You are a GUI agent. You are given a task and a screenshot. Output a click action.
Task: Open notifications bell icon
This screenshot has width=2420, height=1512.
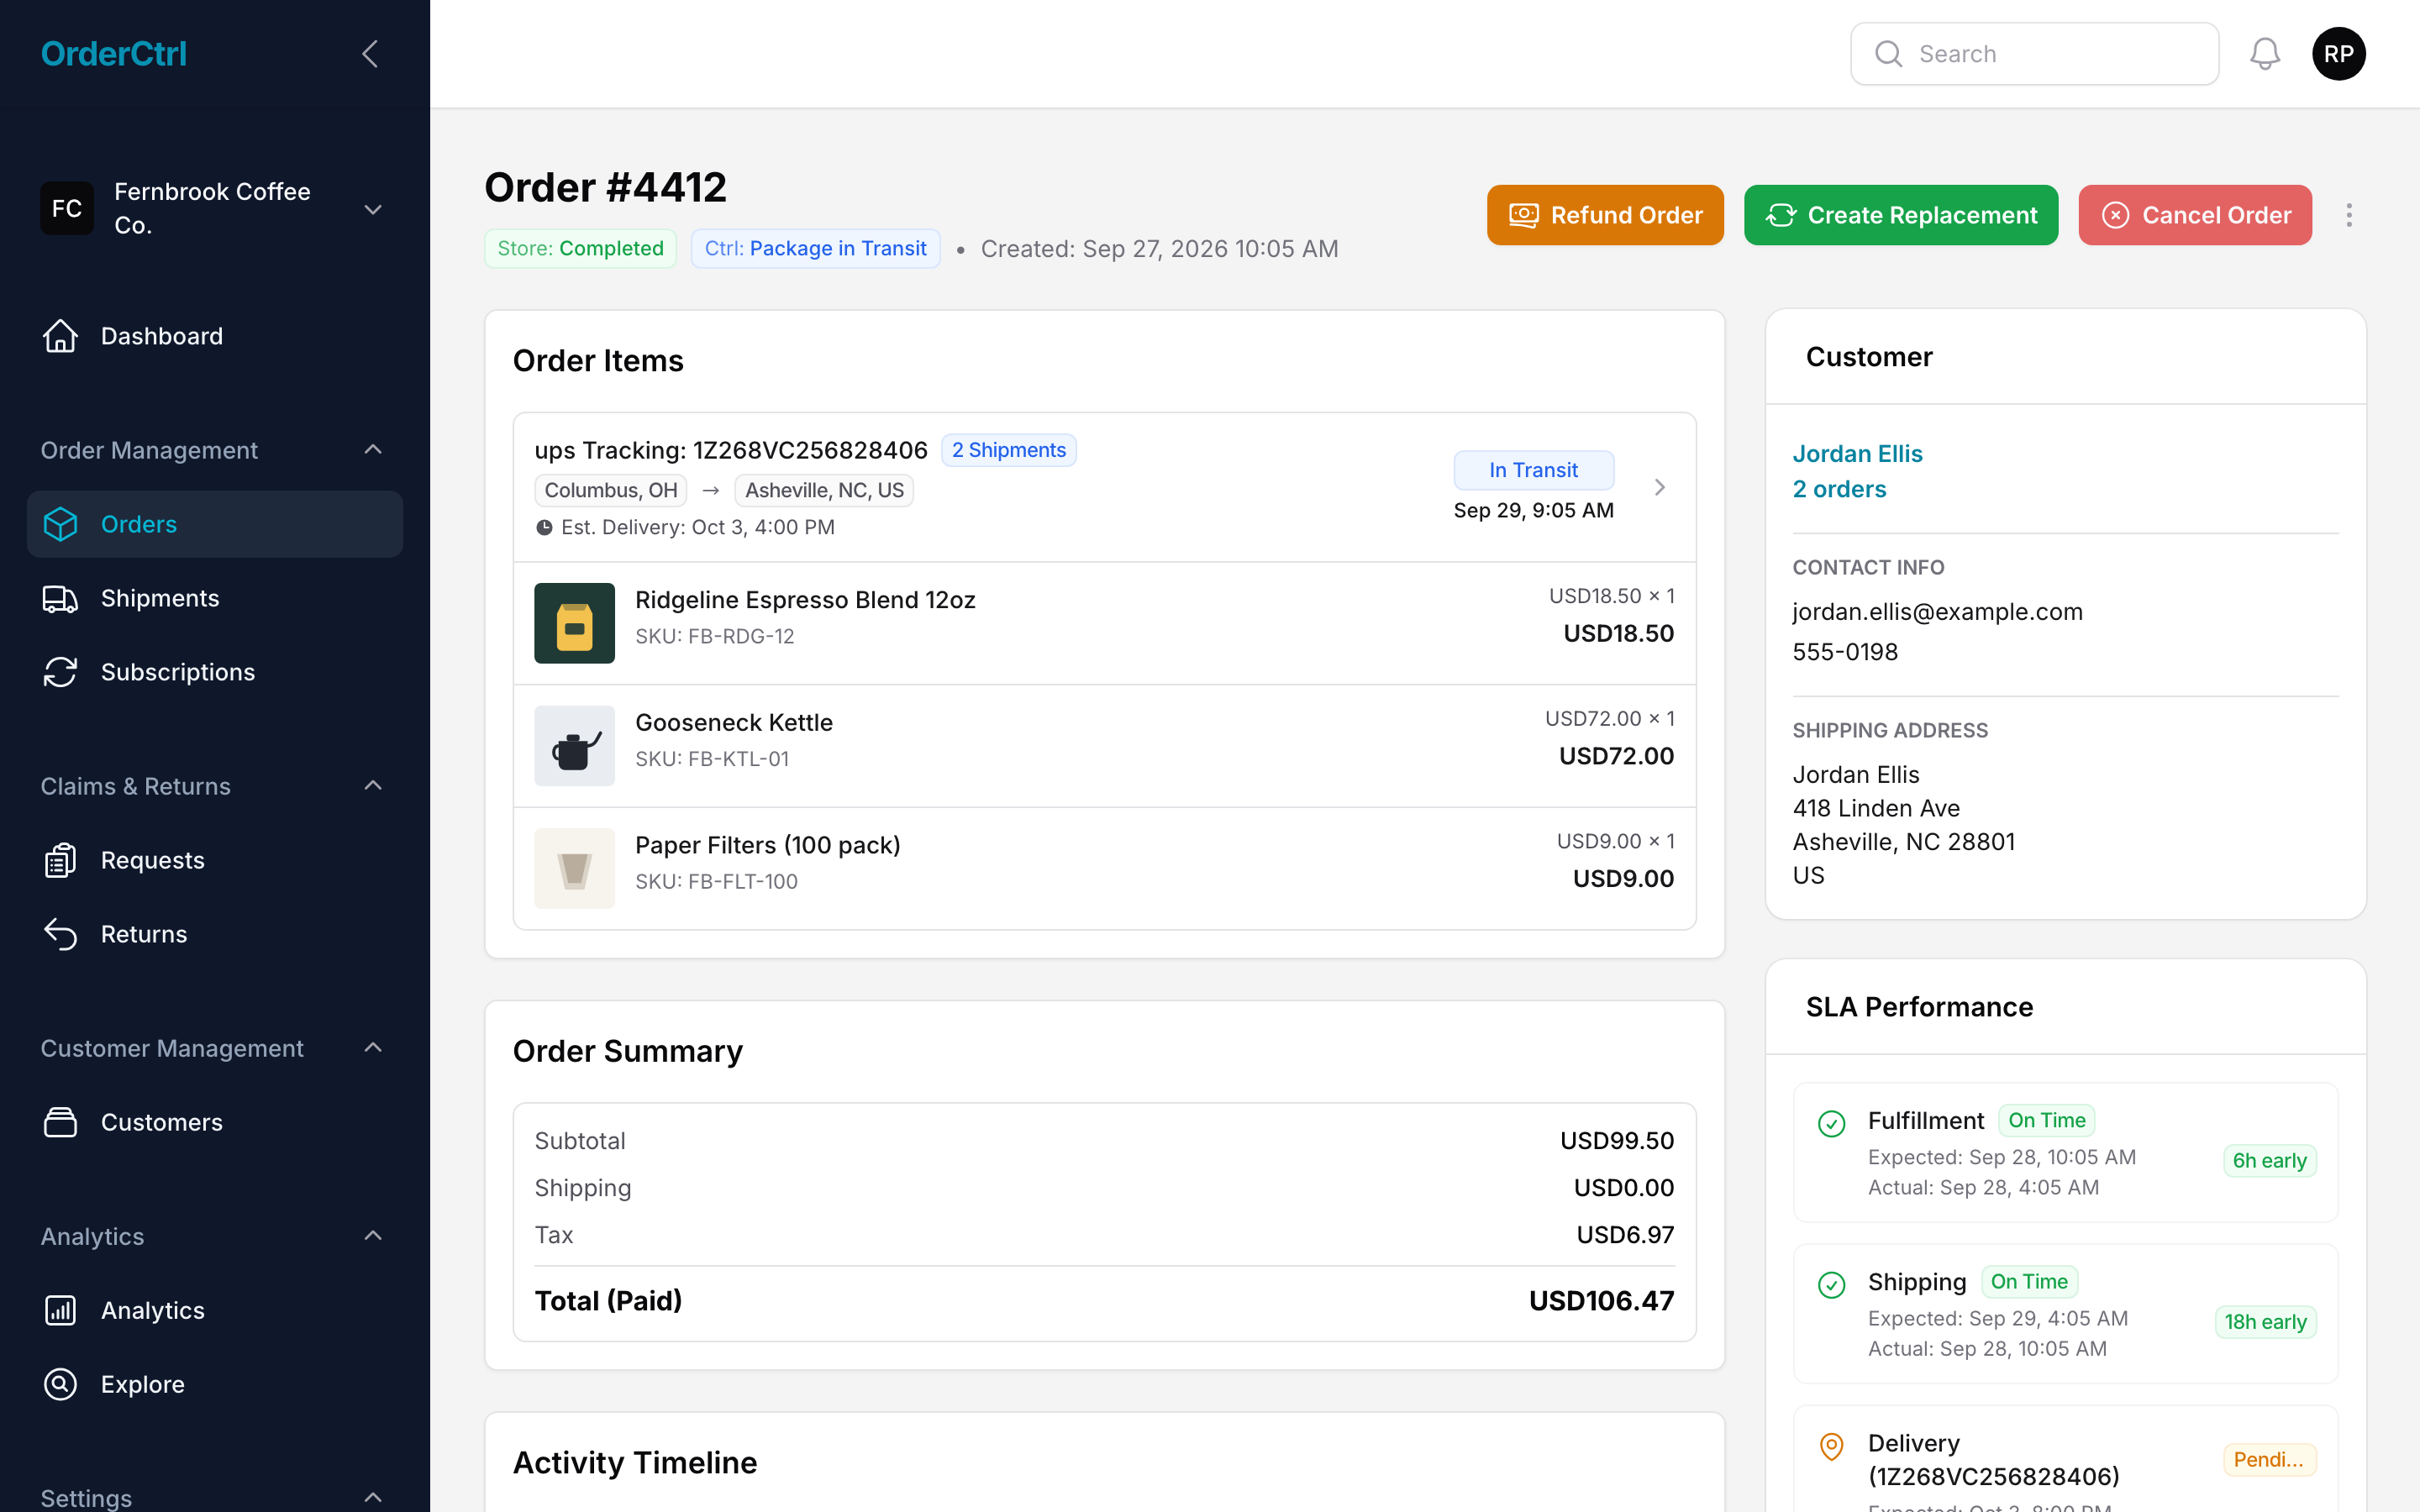[2265, 54]
